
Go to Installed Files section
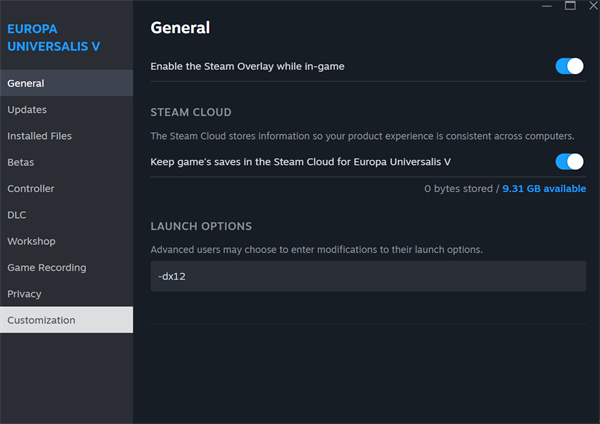pos(66,136)
